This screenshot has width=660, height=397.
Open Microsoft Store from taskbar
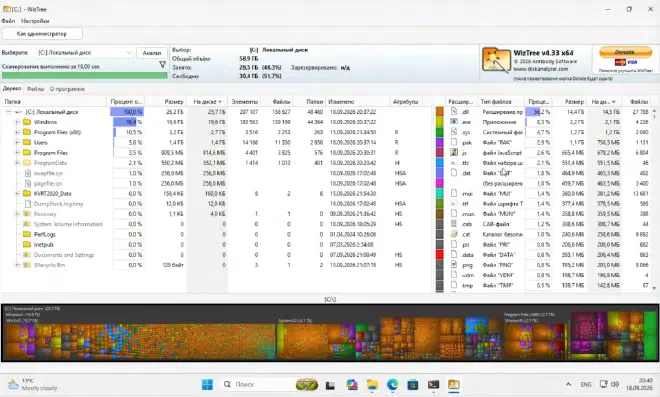tap(413, 384)
